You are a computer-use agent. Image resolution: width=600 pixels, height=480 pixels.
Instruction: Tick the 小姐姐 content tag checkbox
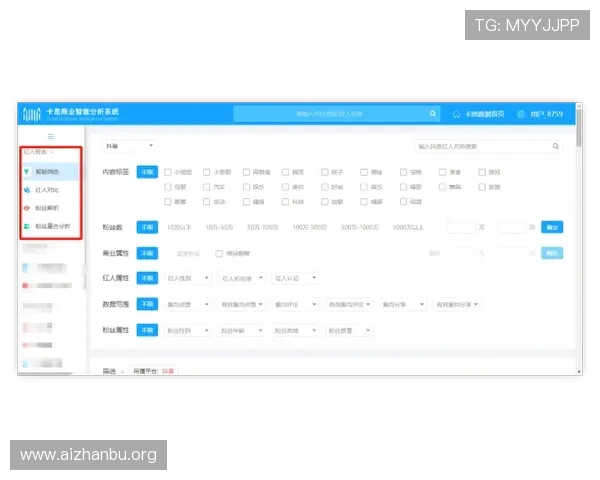pyautogui.click(x=168, y=172)
